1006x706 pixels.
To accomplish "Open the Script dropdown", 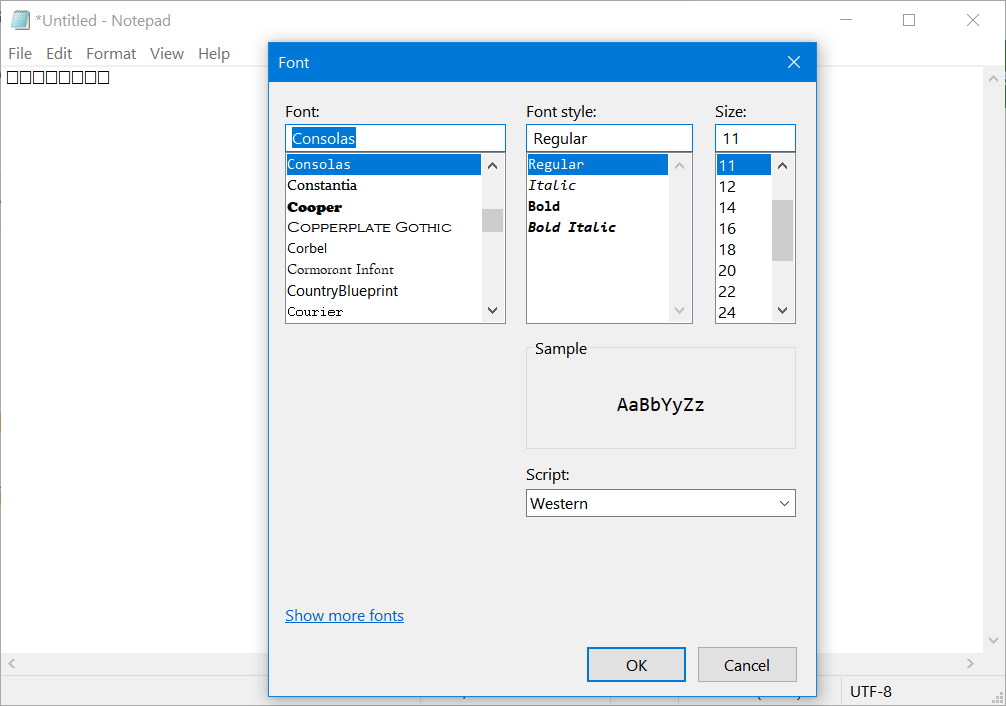I will tap(661, 503).
